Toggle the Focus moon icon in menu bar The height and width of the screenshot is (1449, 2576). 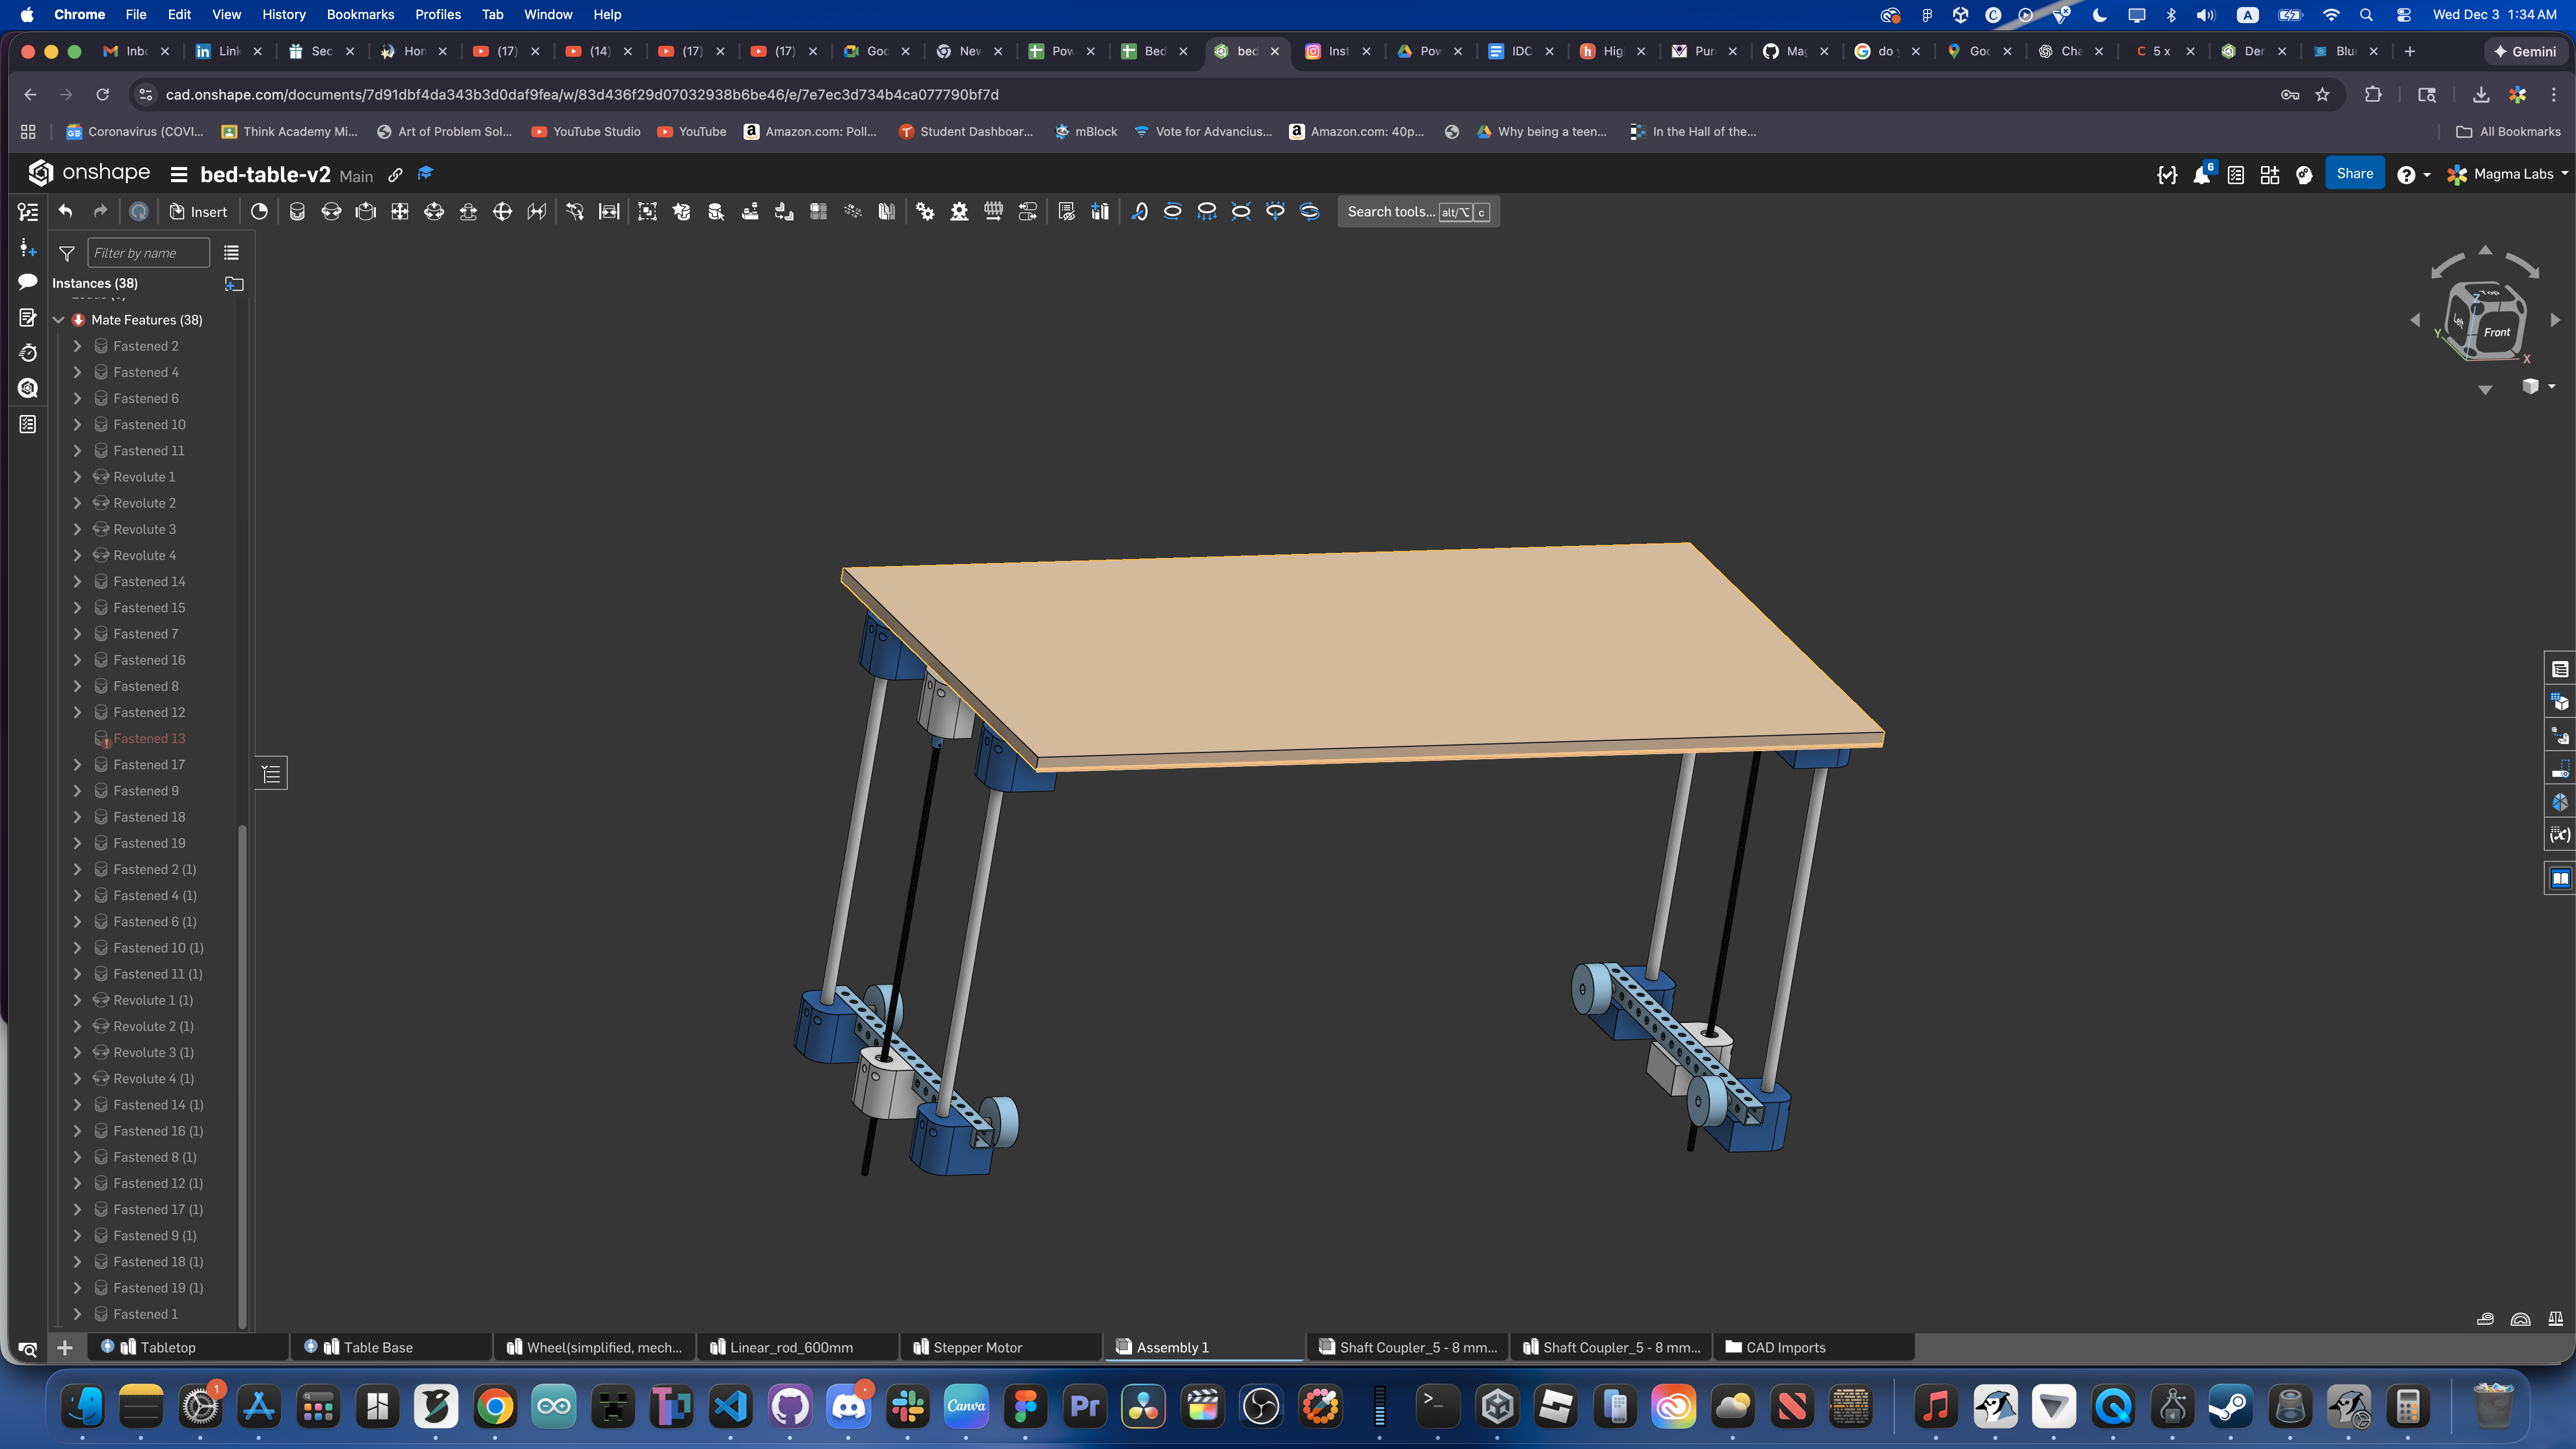(x=2099, y=14)
